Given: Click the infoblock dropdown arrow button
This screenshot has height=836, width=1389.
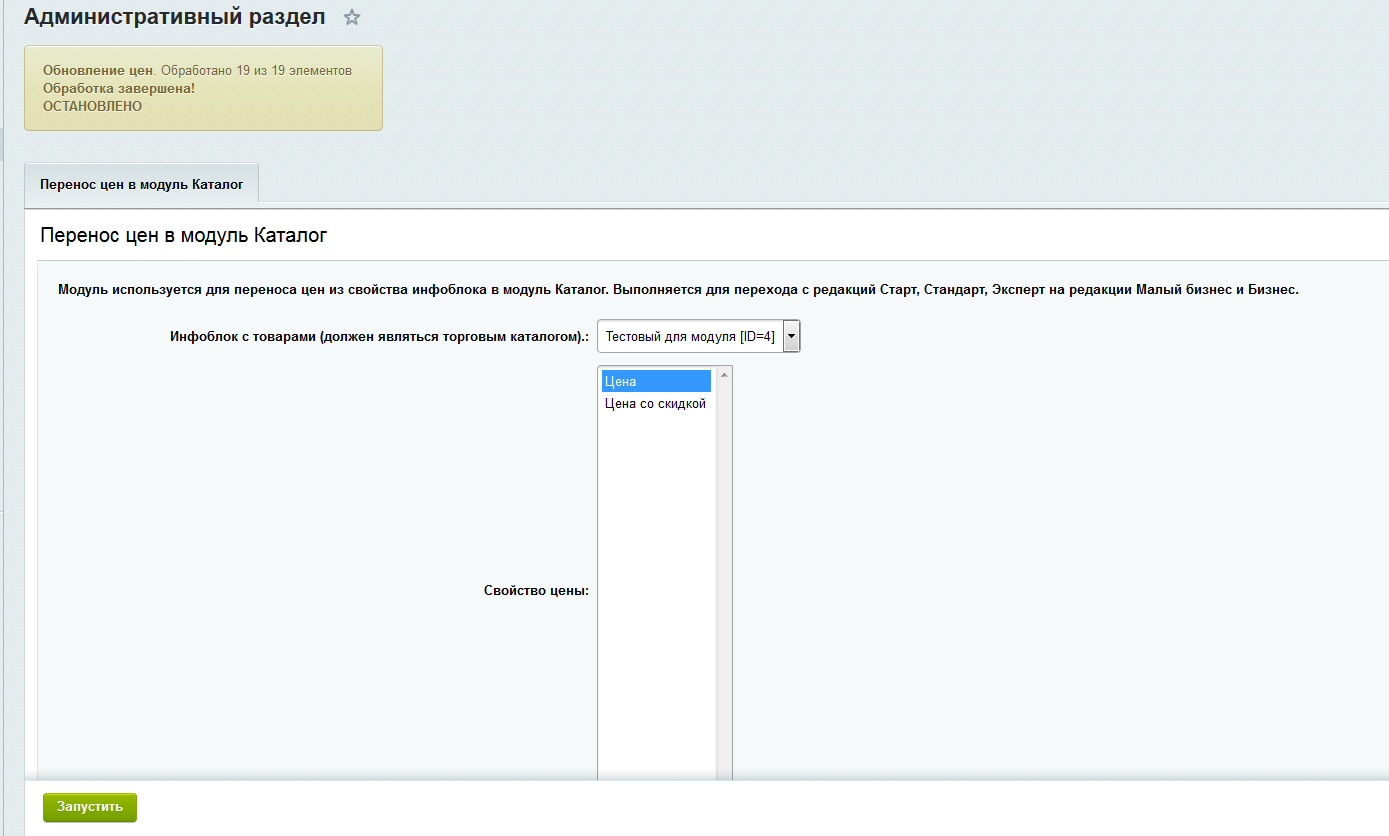Looking at the screenshot, I should (x=791, y=337).
